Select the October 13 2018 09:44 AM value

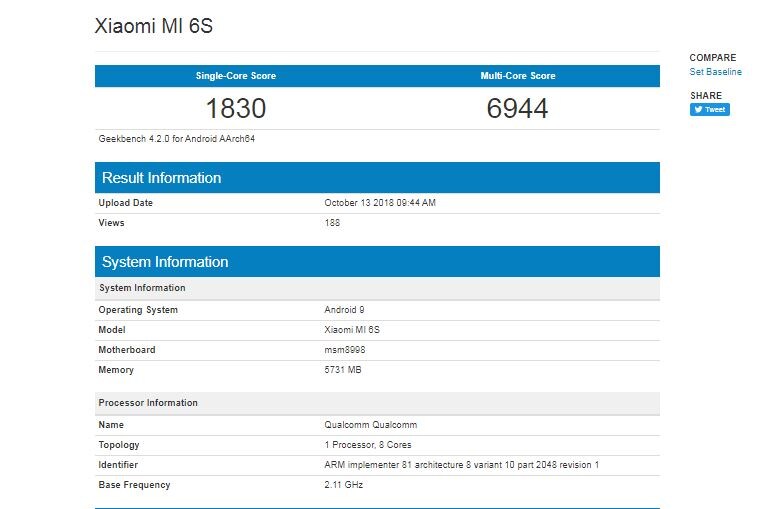[x=380, y=203]
